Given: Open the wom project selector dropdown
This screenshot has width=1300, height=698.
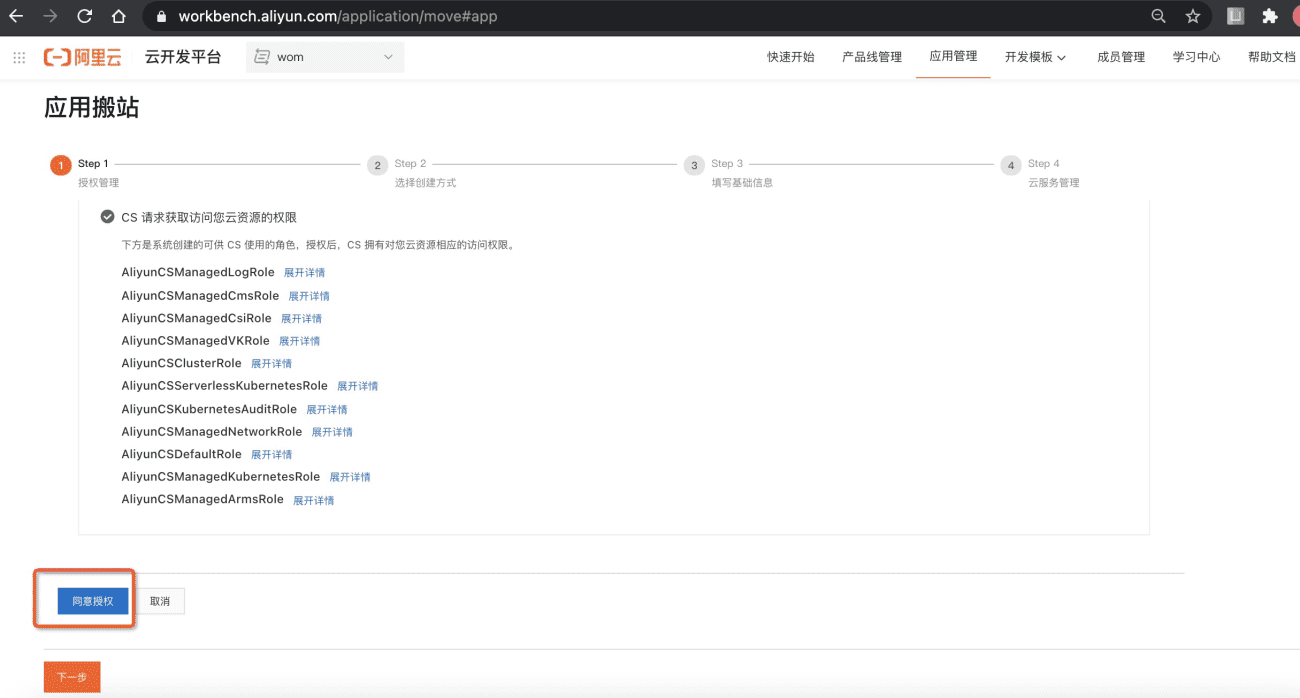Looking at the screenshot, I should pyautogui.click(x=324, y=57).
